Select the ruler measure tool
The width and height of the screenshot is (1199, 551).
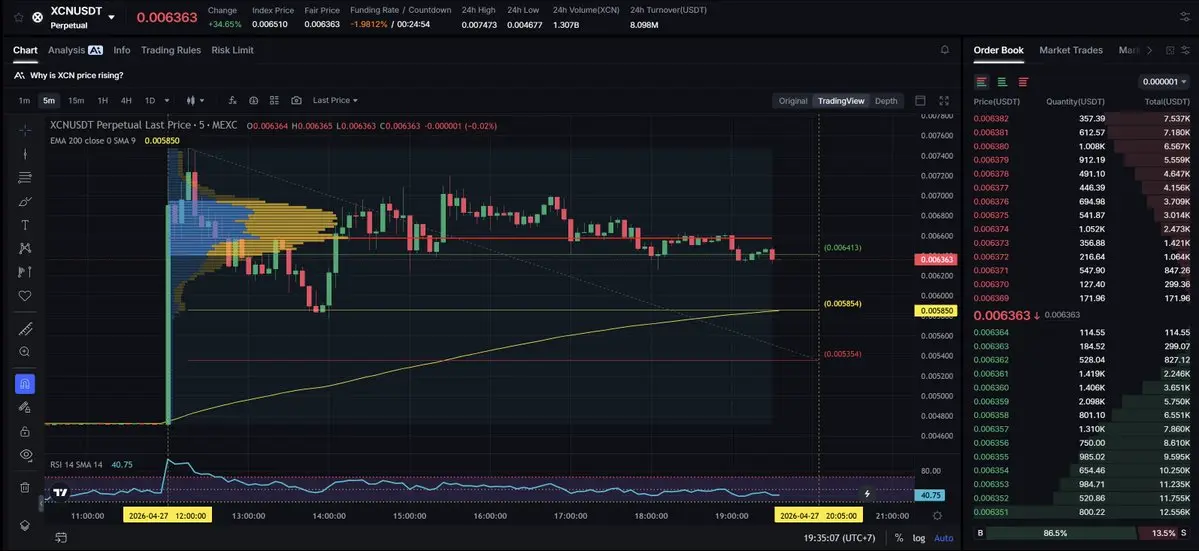tap(24, 329)
